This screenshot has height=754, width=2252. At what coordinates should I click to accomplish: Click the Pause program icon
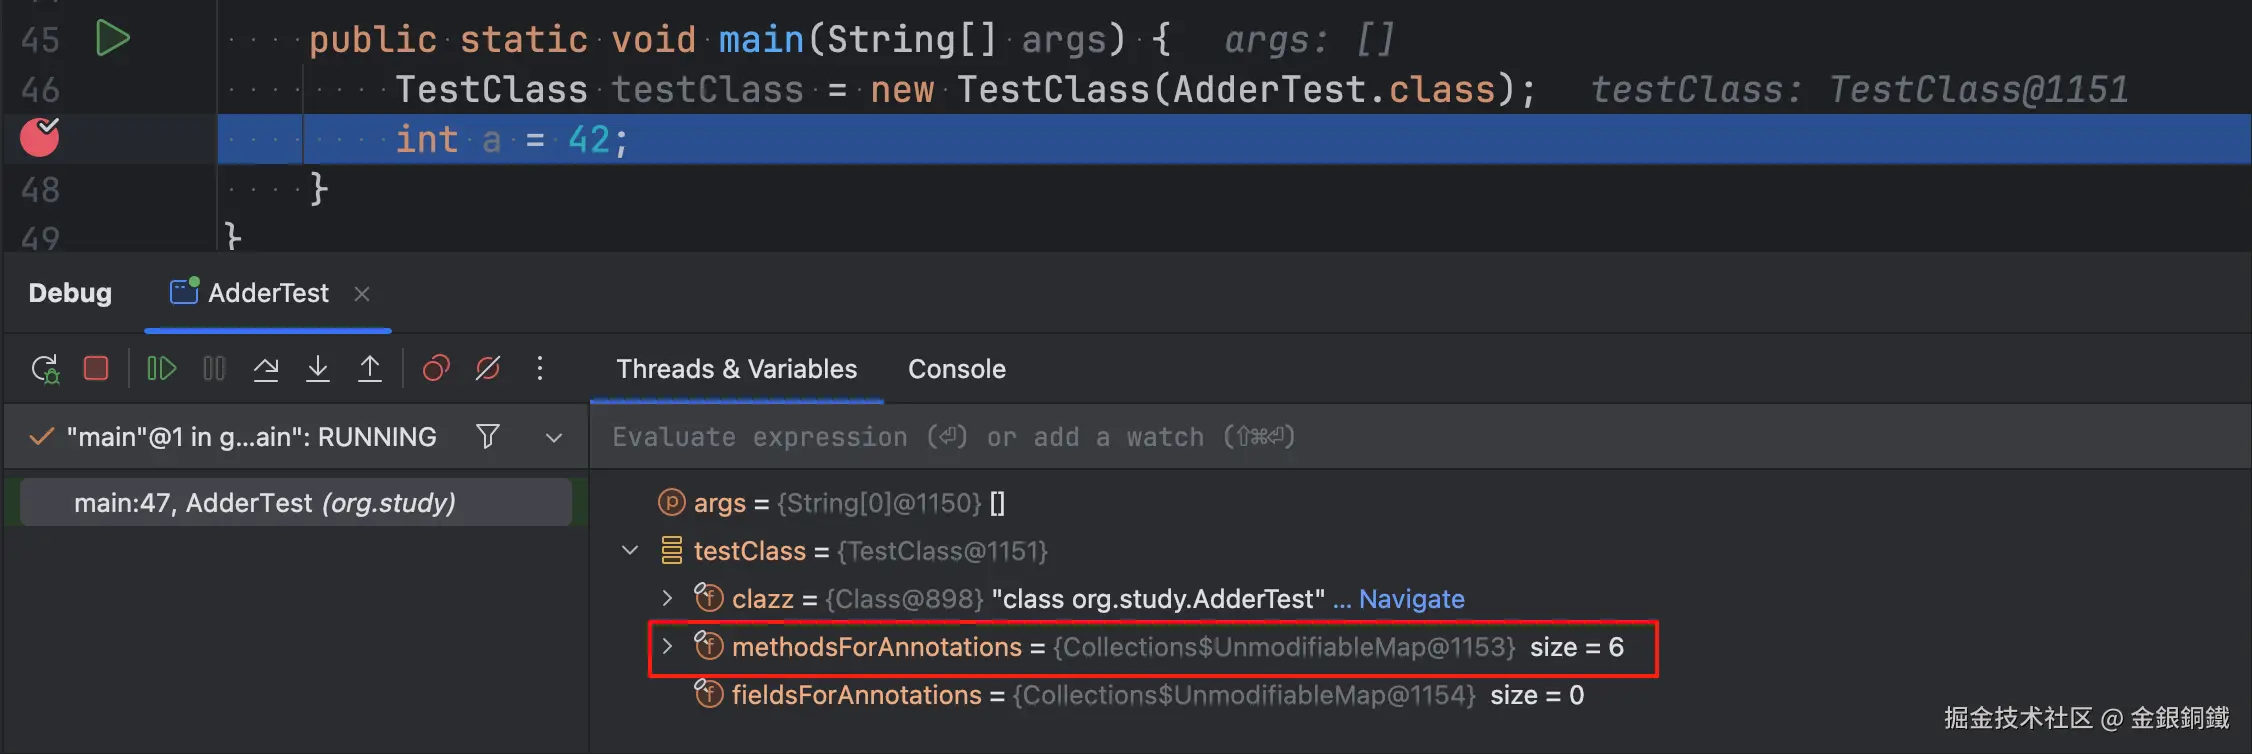tap(214, 369)
